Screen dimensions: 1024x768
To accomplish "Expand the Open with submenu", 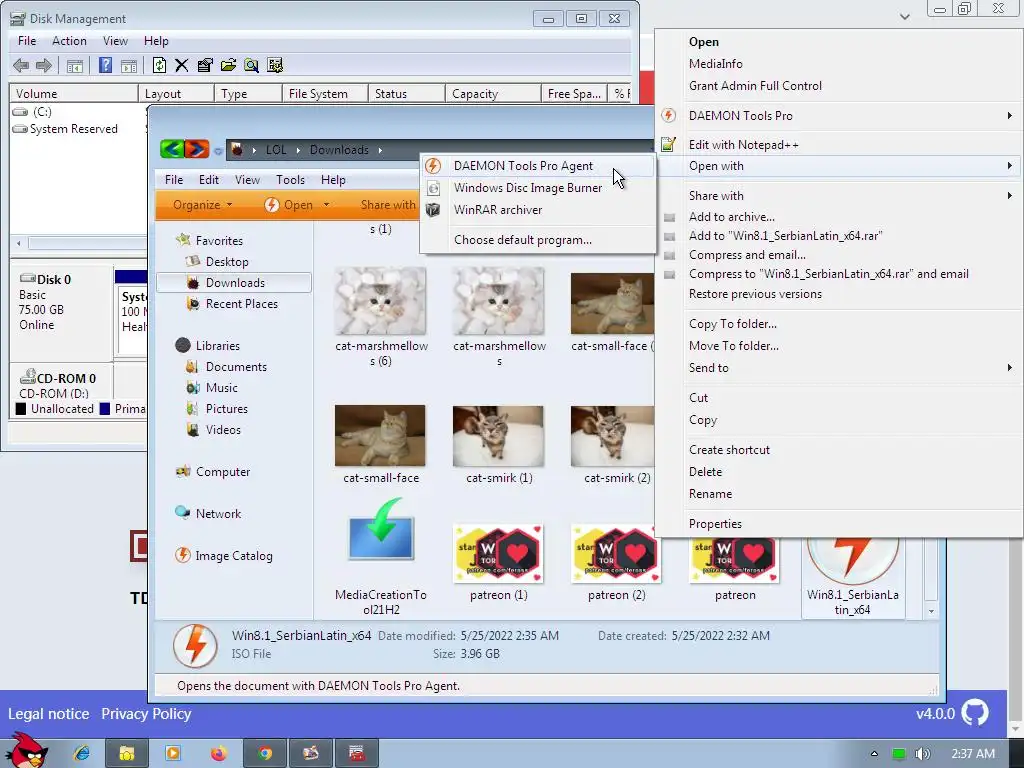I will point(1010,166).
